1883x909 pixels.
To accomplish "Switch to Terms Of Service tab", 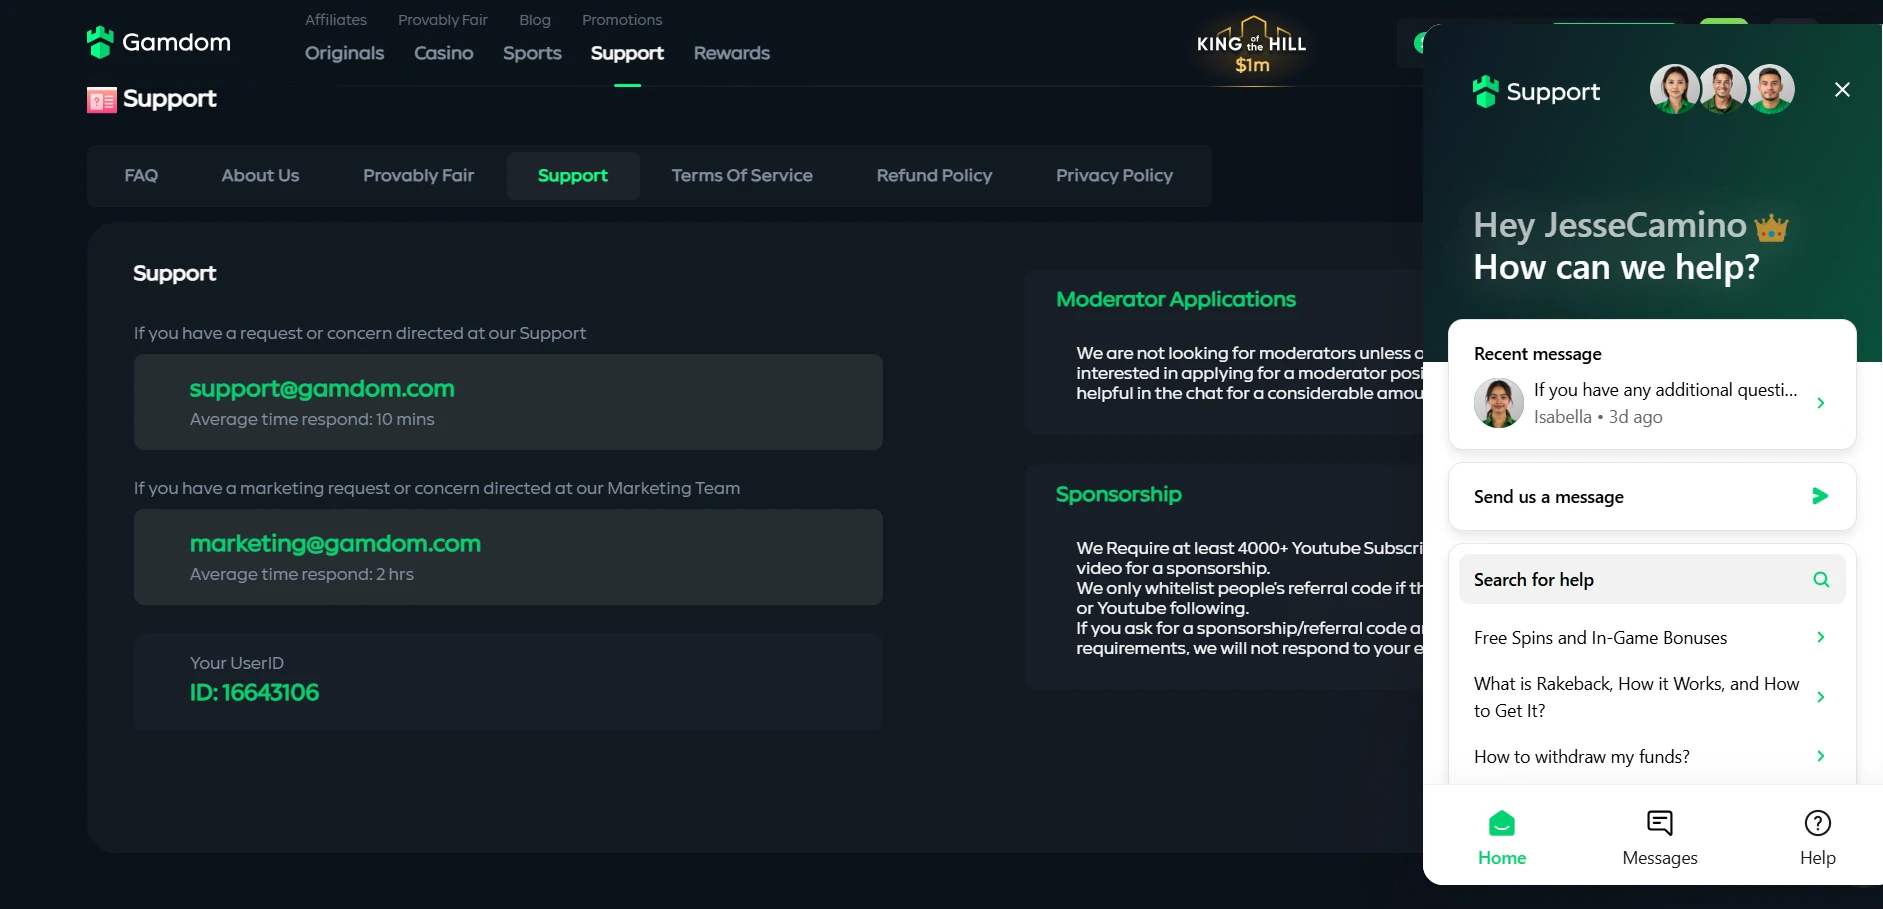I will coord(742,176).
